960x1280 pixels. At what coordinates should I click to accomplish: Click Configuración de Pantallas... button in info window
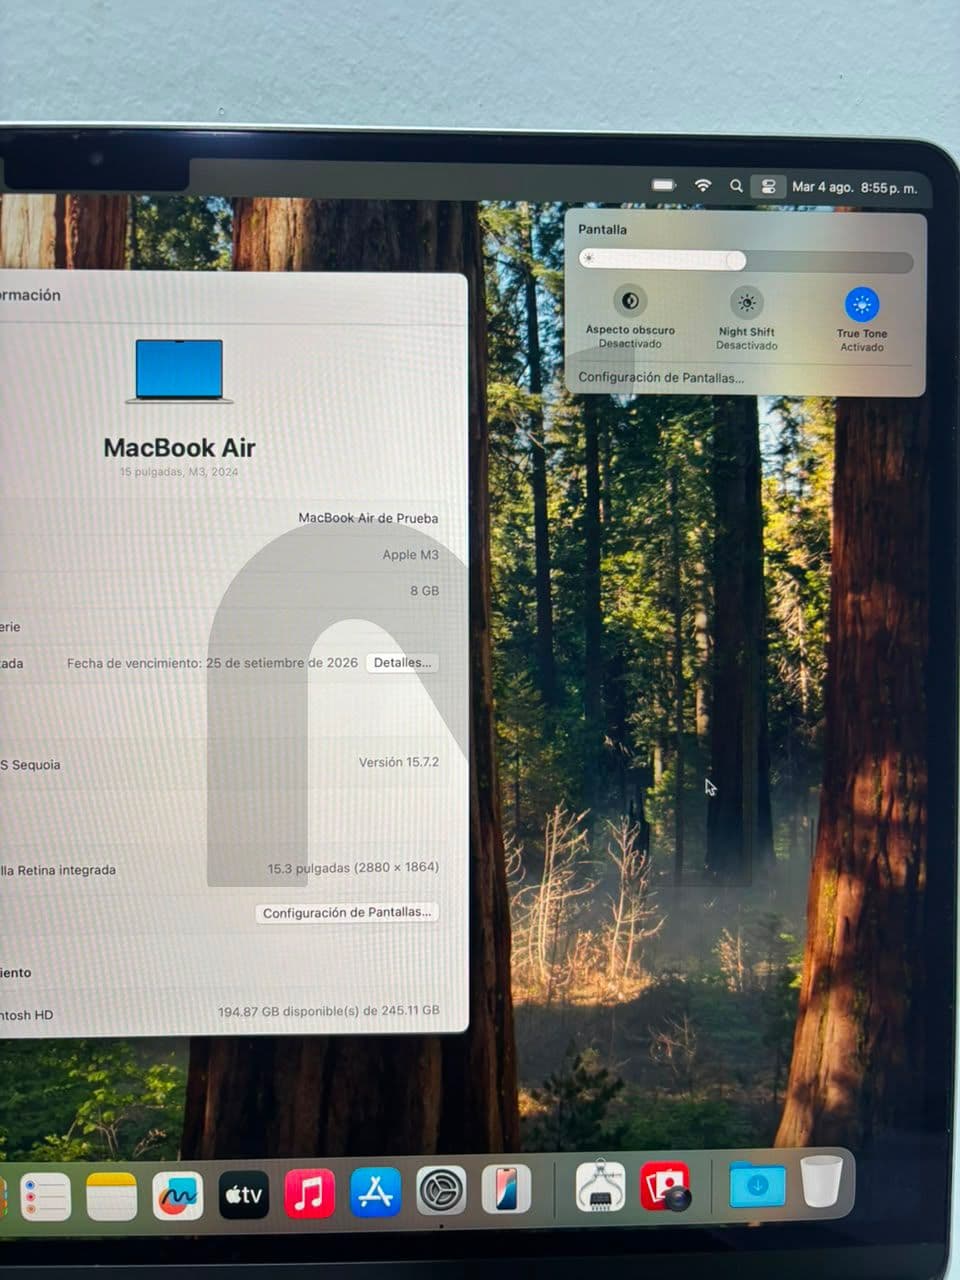pyautogui.click(x=347, y=912)
